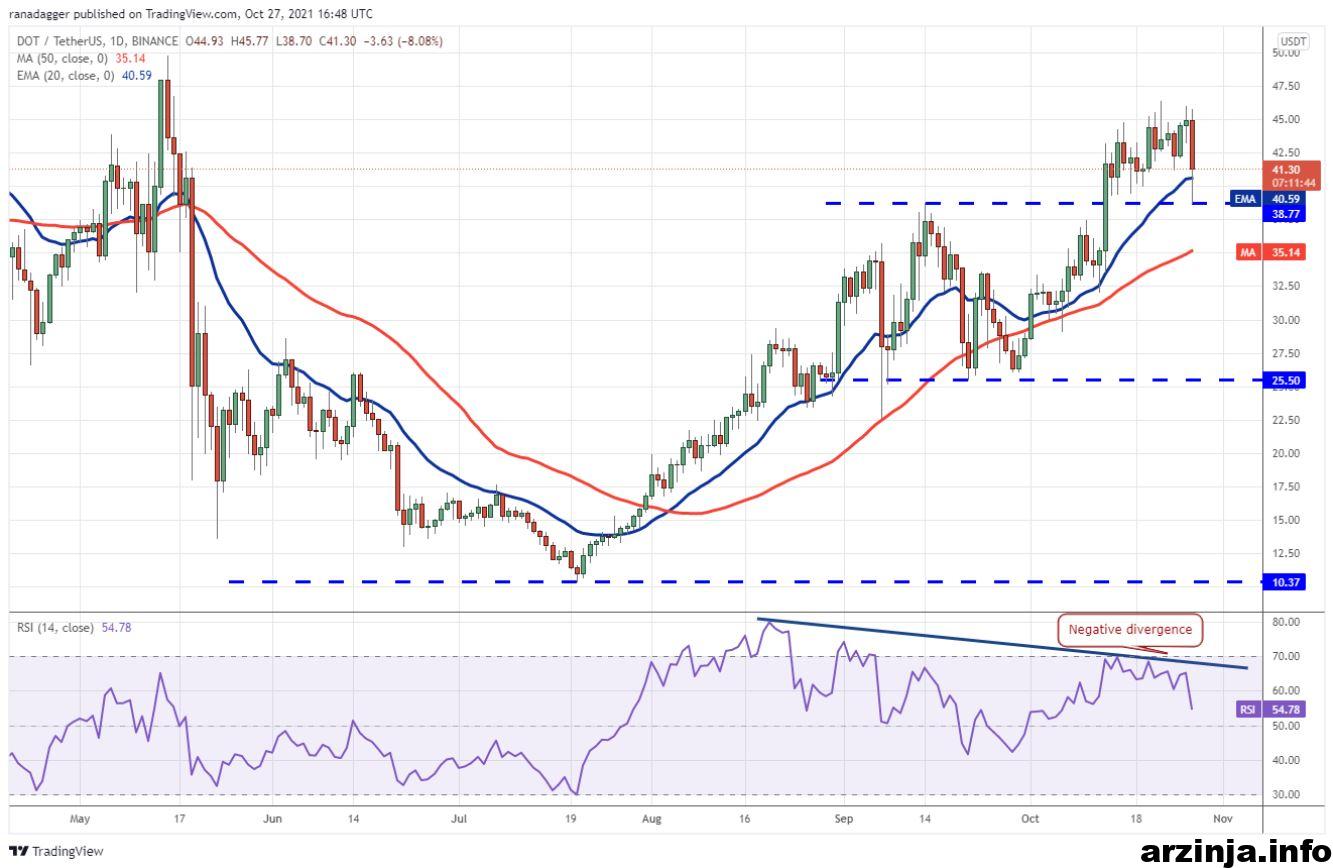Select the USDT currency label
This screenshot has height=868, width=1333.
[1293, 41]
